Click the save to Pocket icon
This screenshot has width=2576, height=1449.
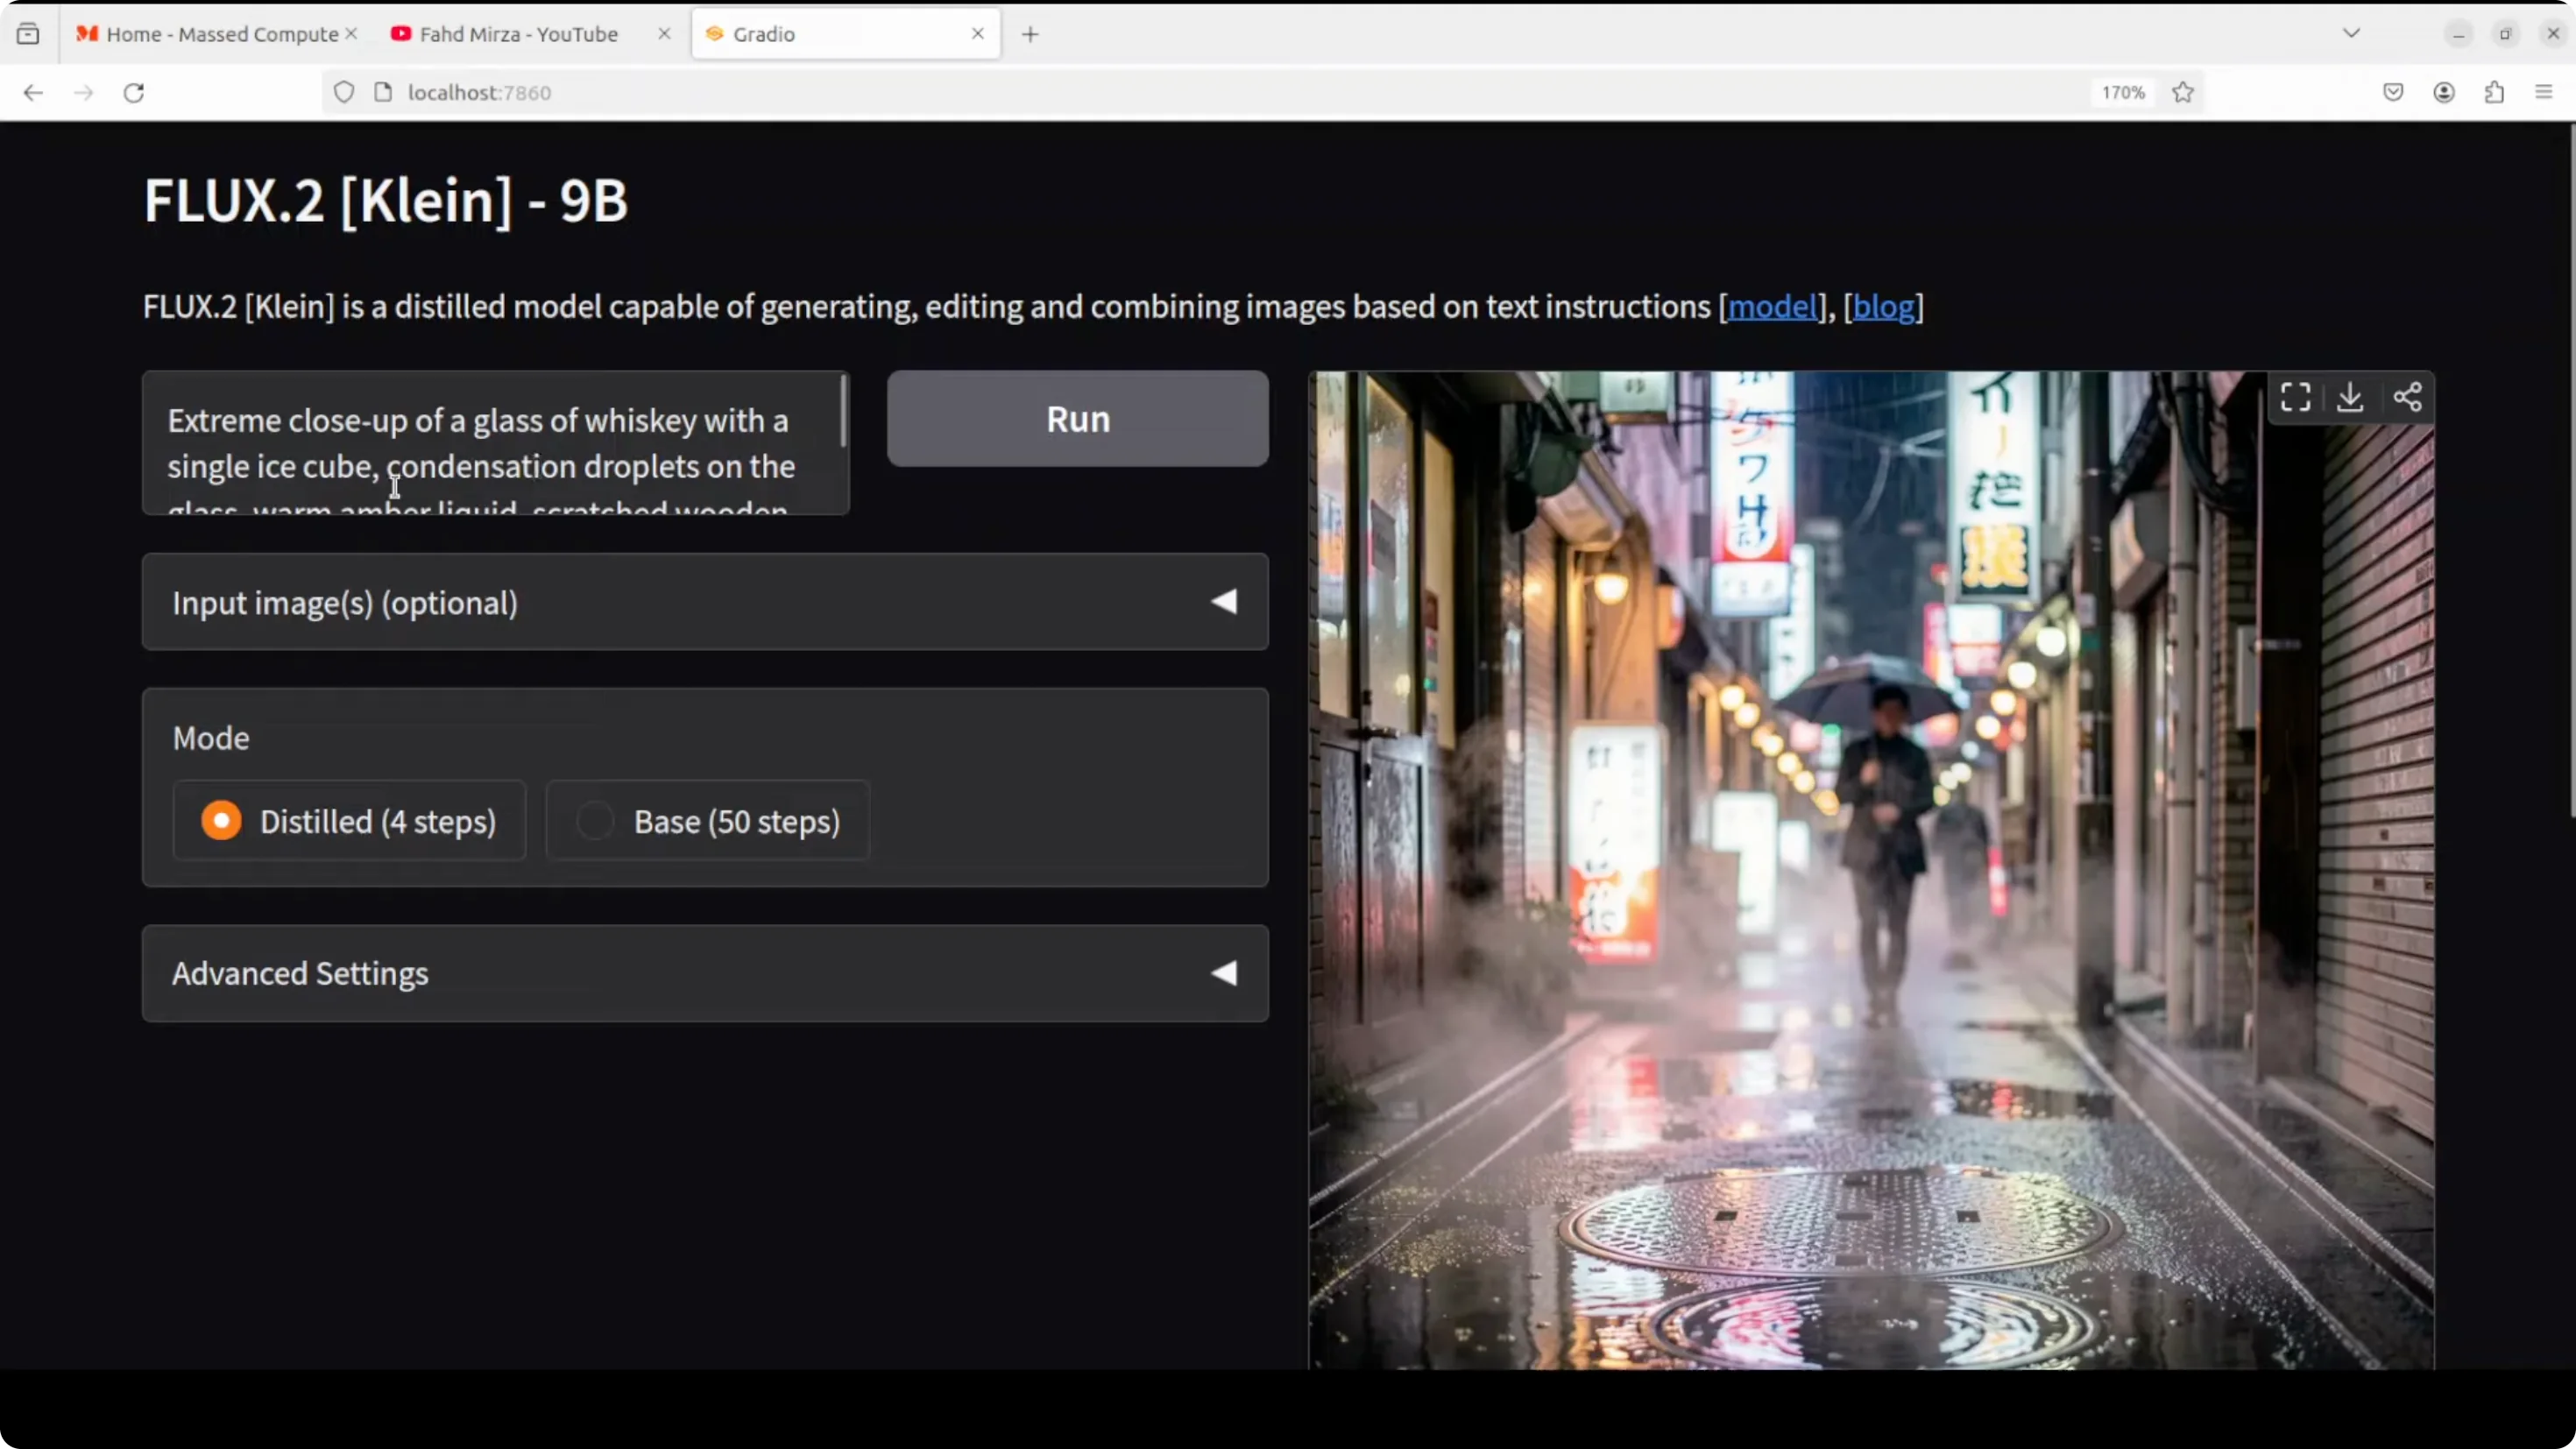(x=2393, y=92)
